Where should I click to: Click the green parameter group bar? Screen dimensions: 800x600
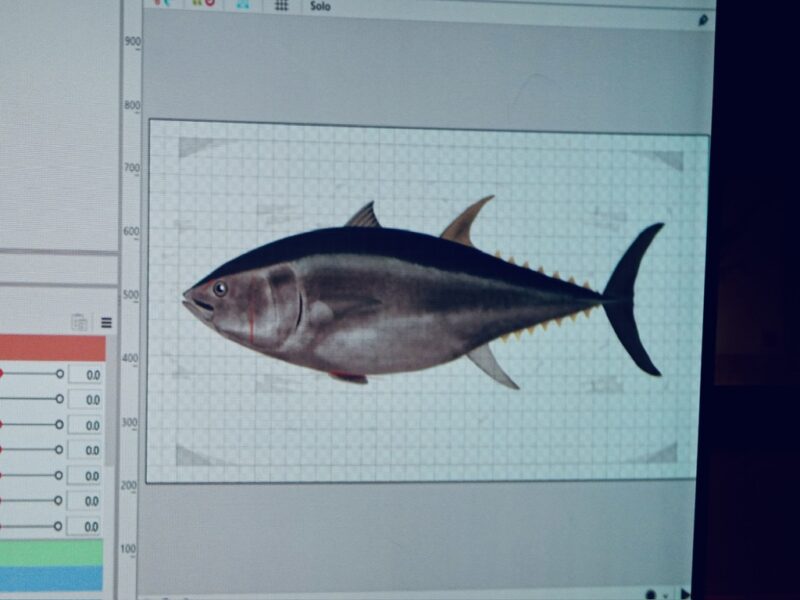(51, 553)
